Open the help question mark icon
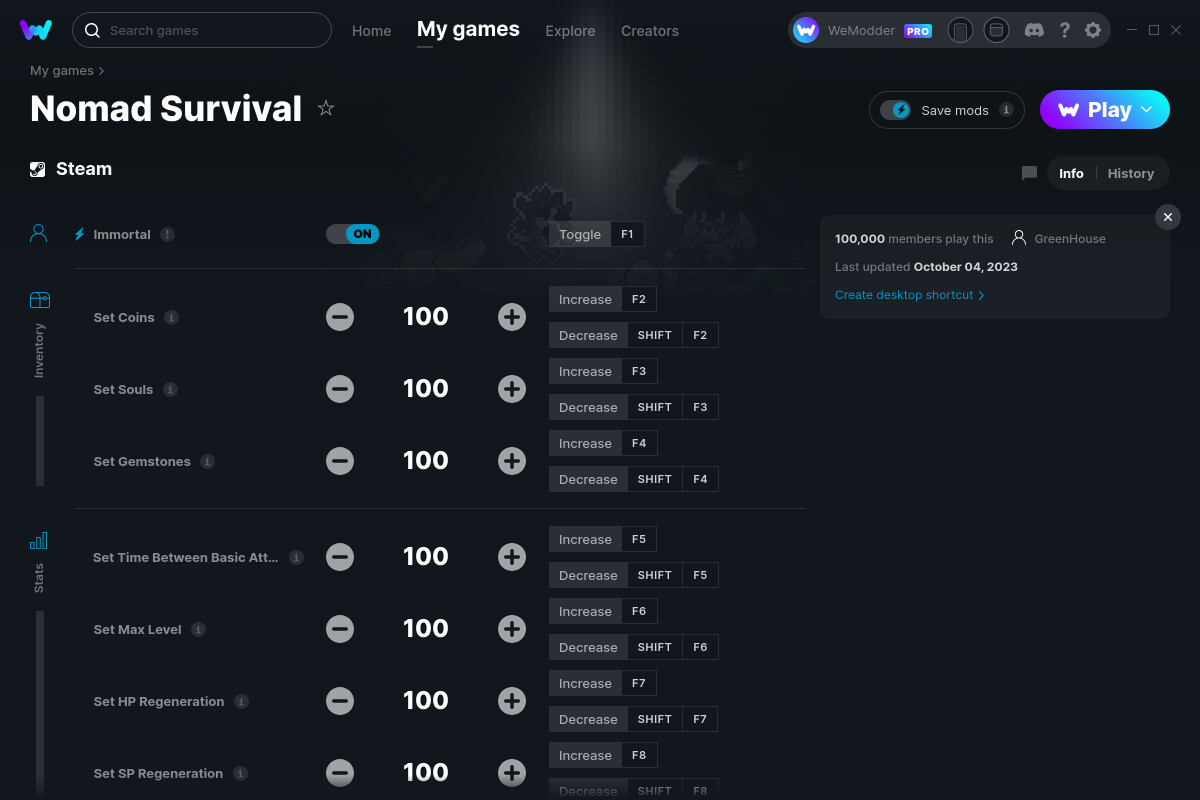Viewport: 1200px width, 800px height. (x=1064, y=30)
